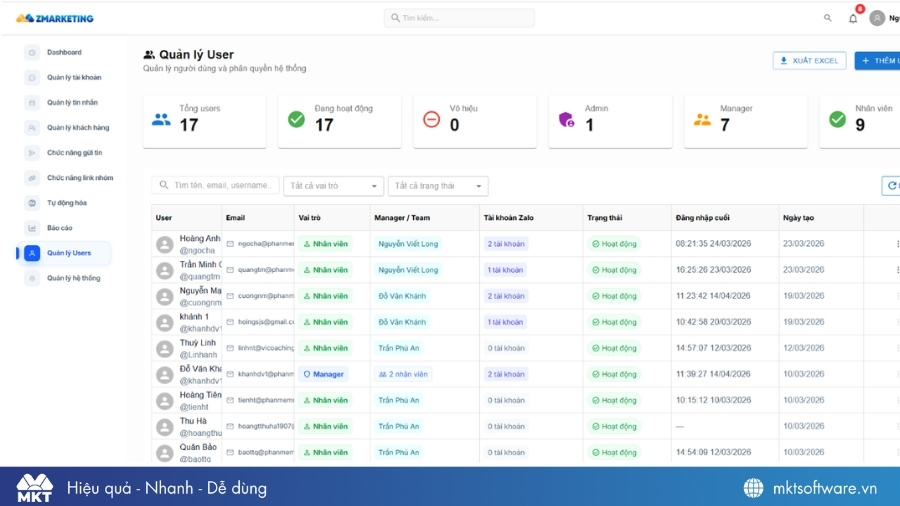The height and width of the screenshot is (506, 900).
Task: Open the notification bell
Action: point(853,18)
